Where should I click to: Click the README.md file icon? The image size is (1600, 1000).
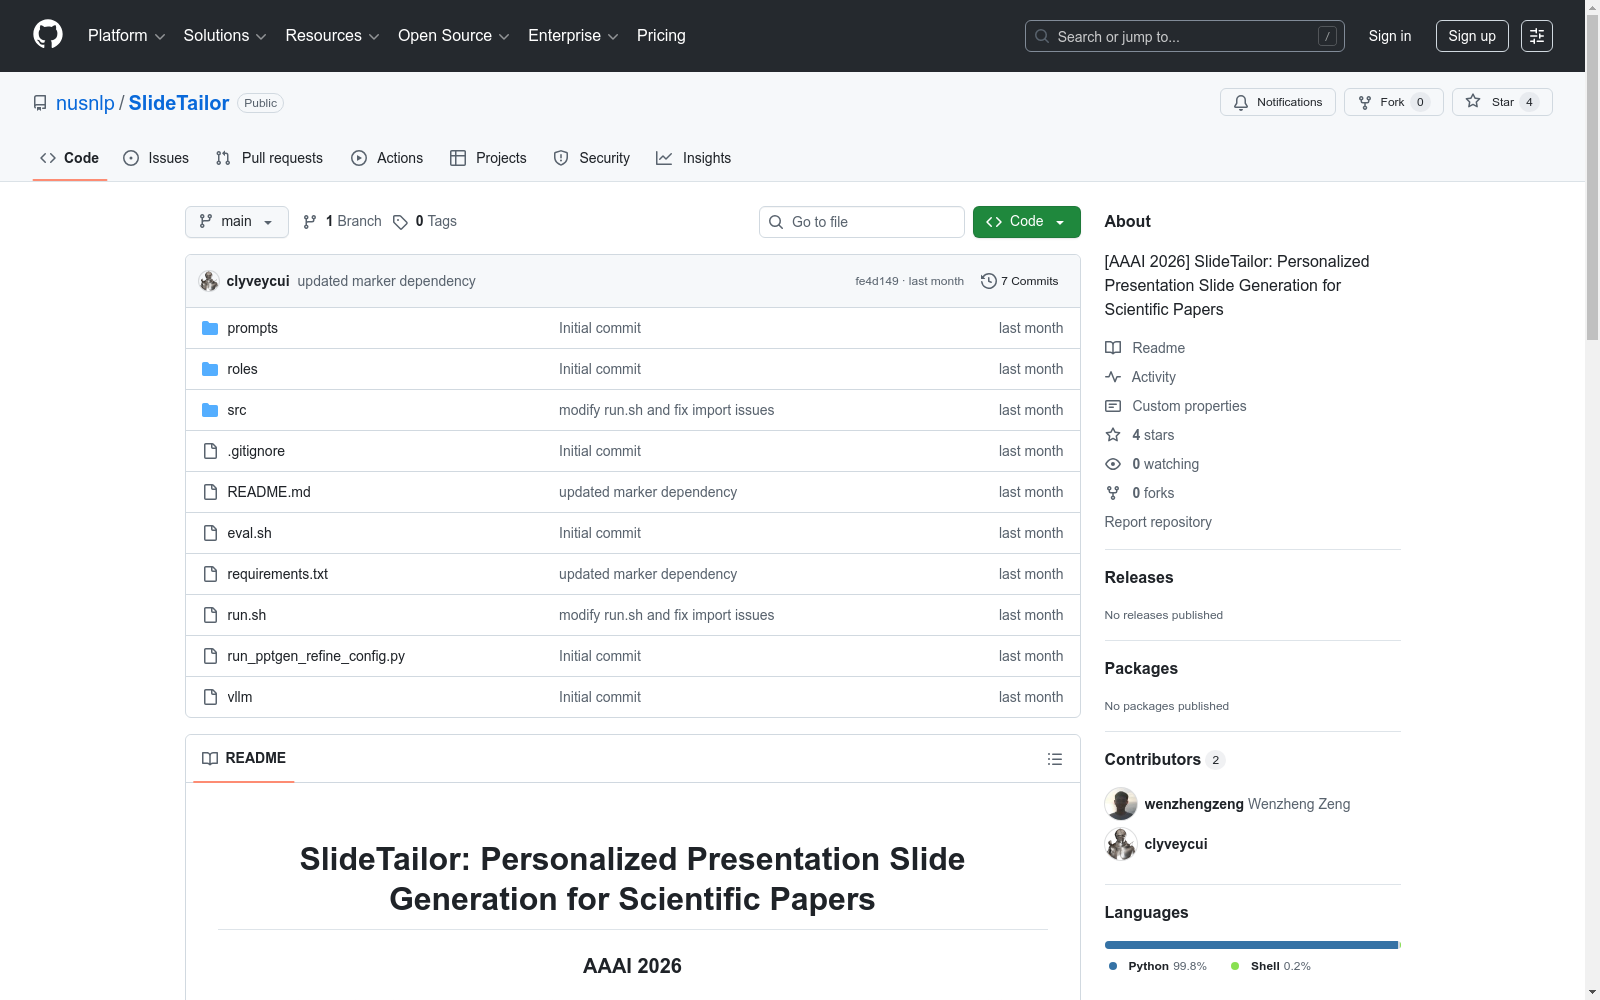[x=210, y=492]
